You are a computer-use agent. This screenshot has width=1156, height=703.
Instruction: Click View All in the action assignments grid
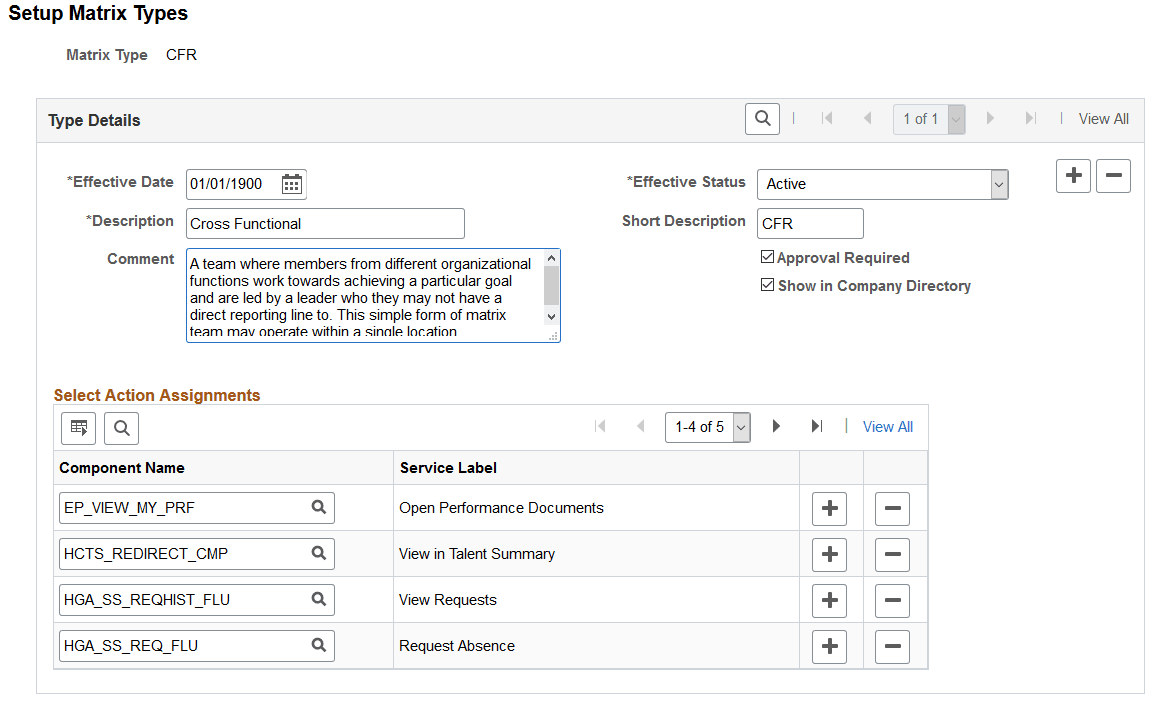[x=887, y=426]
